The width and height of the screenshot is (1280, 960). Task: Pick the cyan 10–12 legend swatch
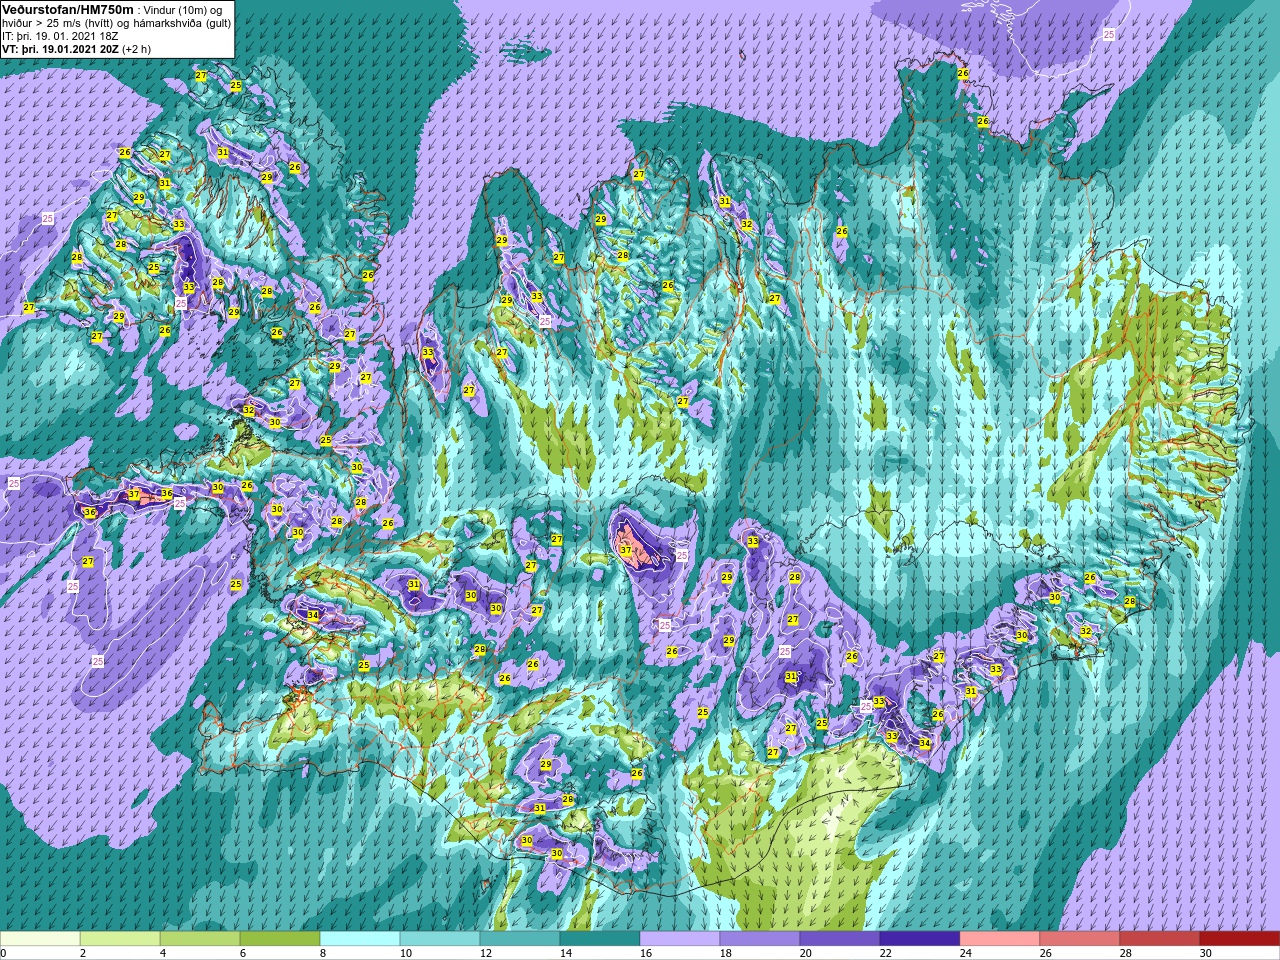pyautogui.click(x=440, y=939)
